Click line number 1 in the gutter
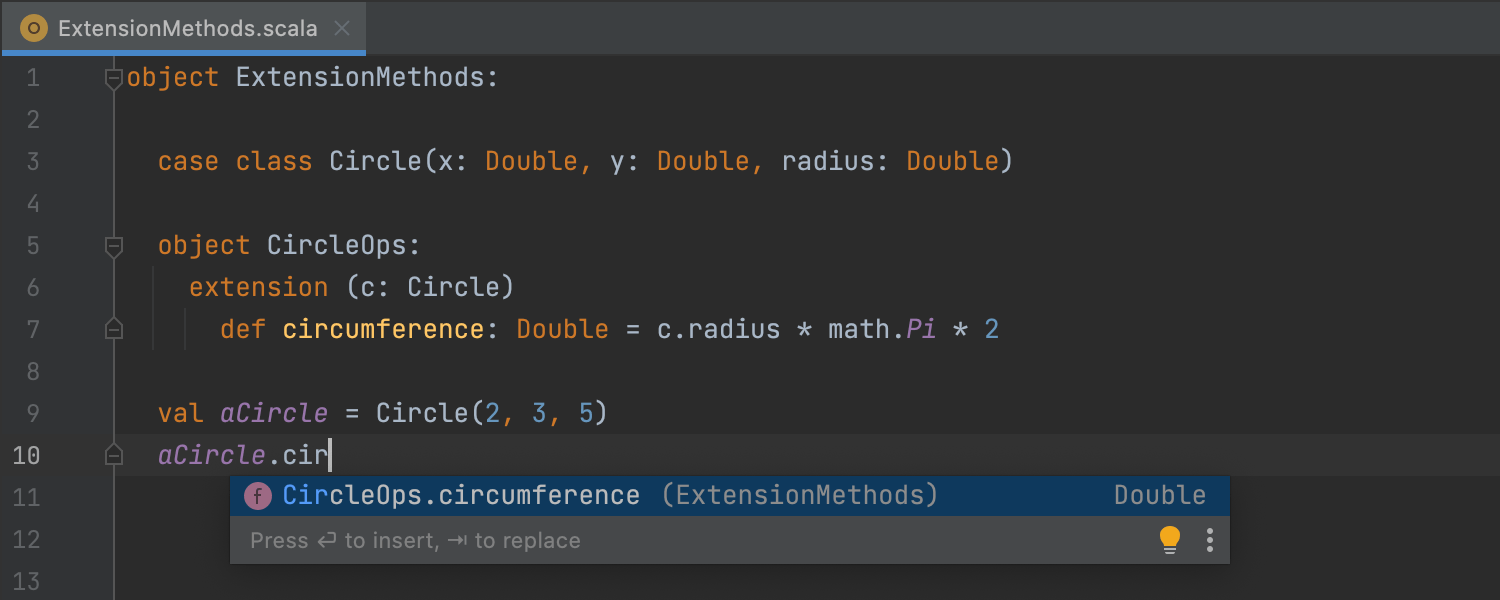Screen dimensions: 1500x600 [x=33, y=78]
